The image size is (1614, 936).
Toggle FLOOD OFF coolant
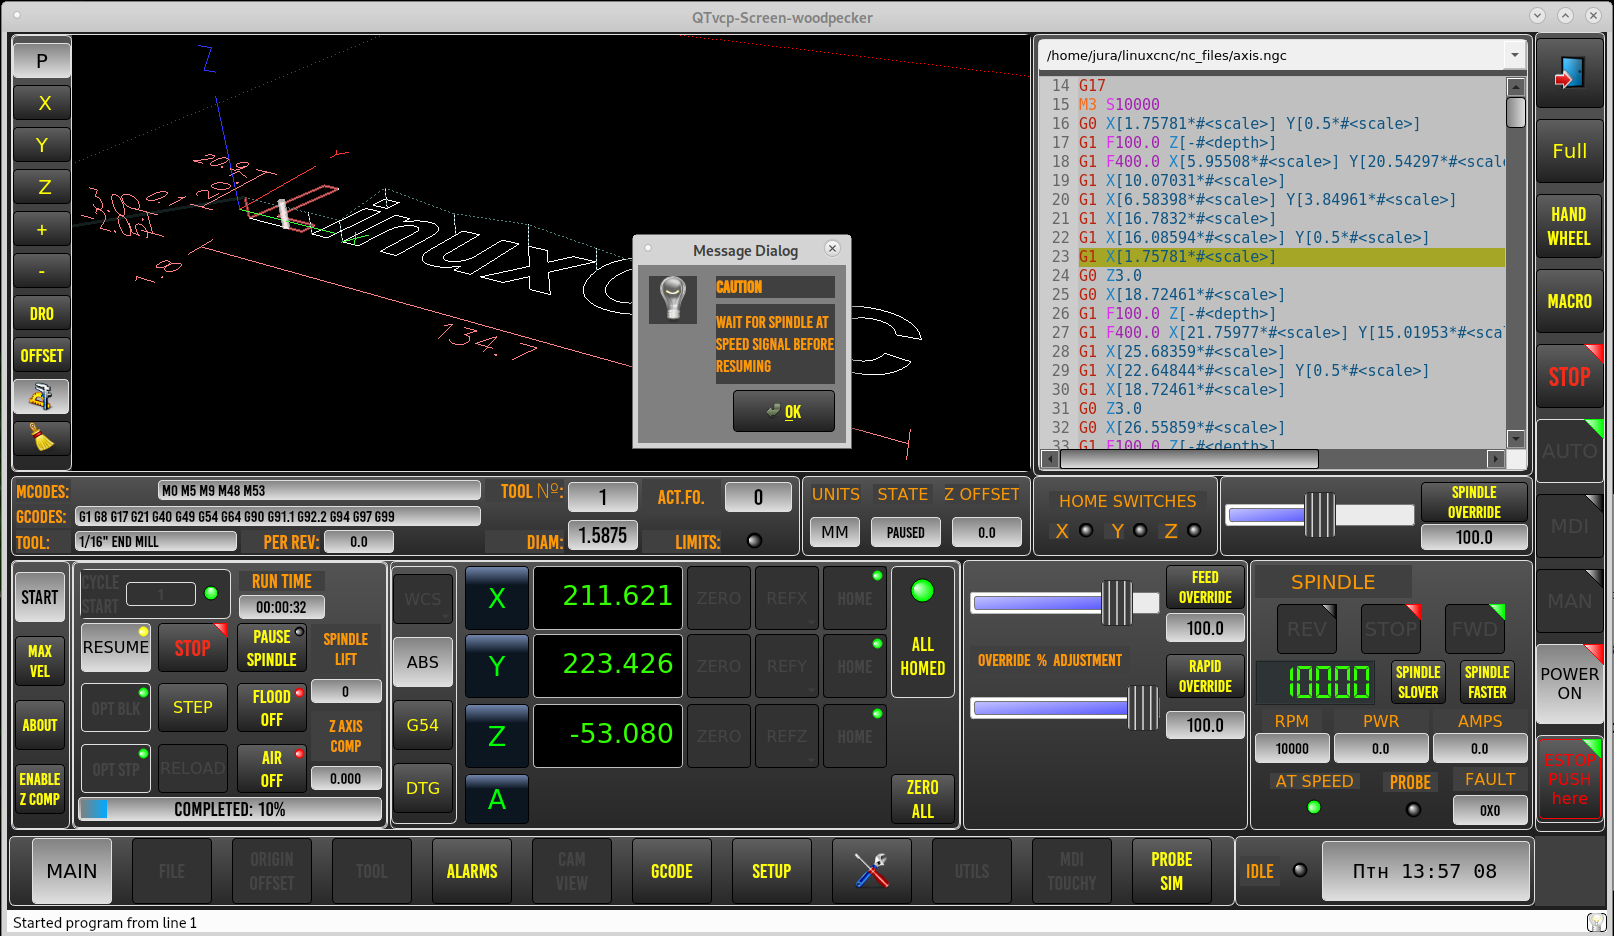coord(272,708)
